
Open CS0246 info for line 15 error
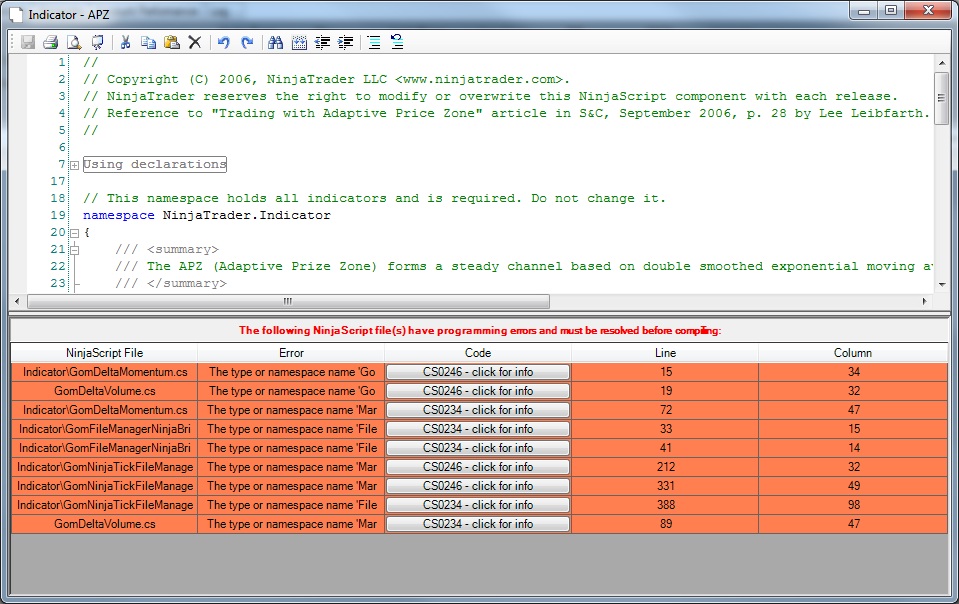click(478, 372)
